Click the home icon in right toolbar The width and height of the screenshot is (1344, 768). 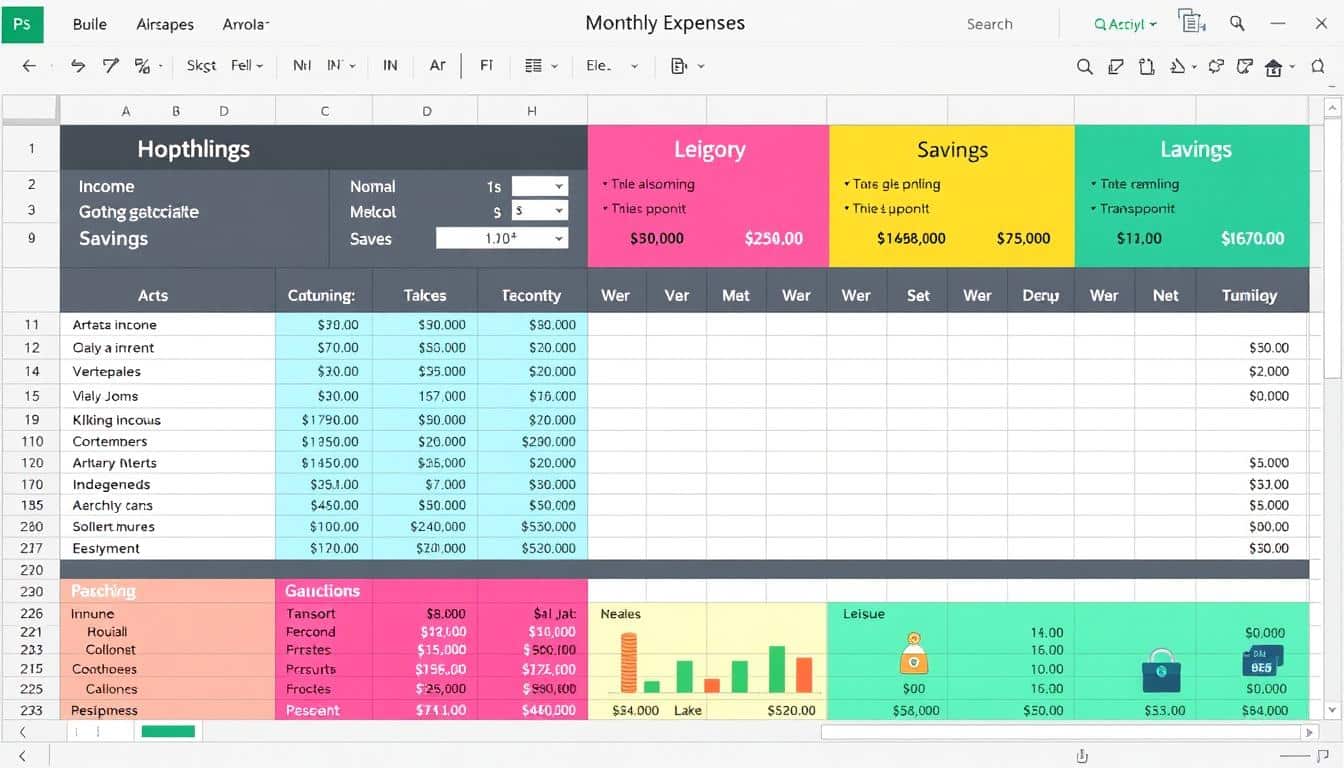[x=1274, y=68]
